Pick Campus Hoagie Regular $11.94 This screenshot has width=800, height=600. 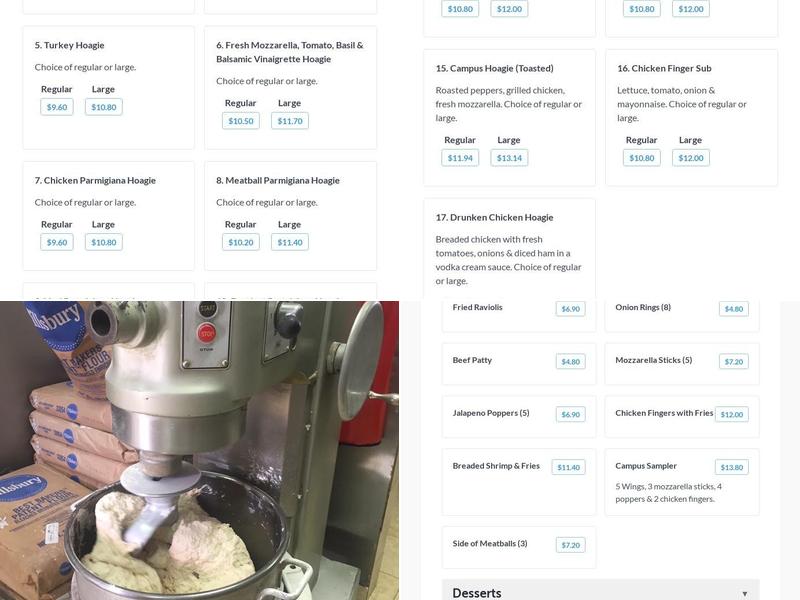460,158
